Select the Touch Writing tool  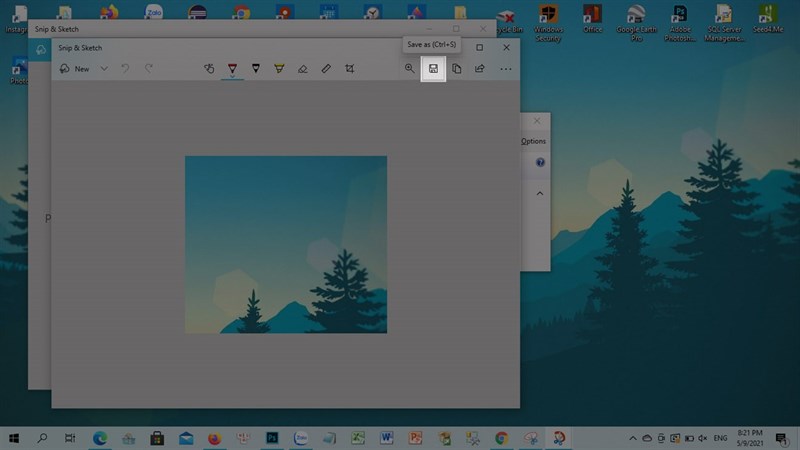(209, 69)
